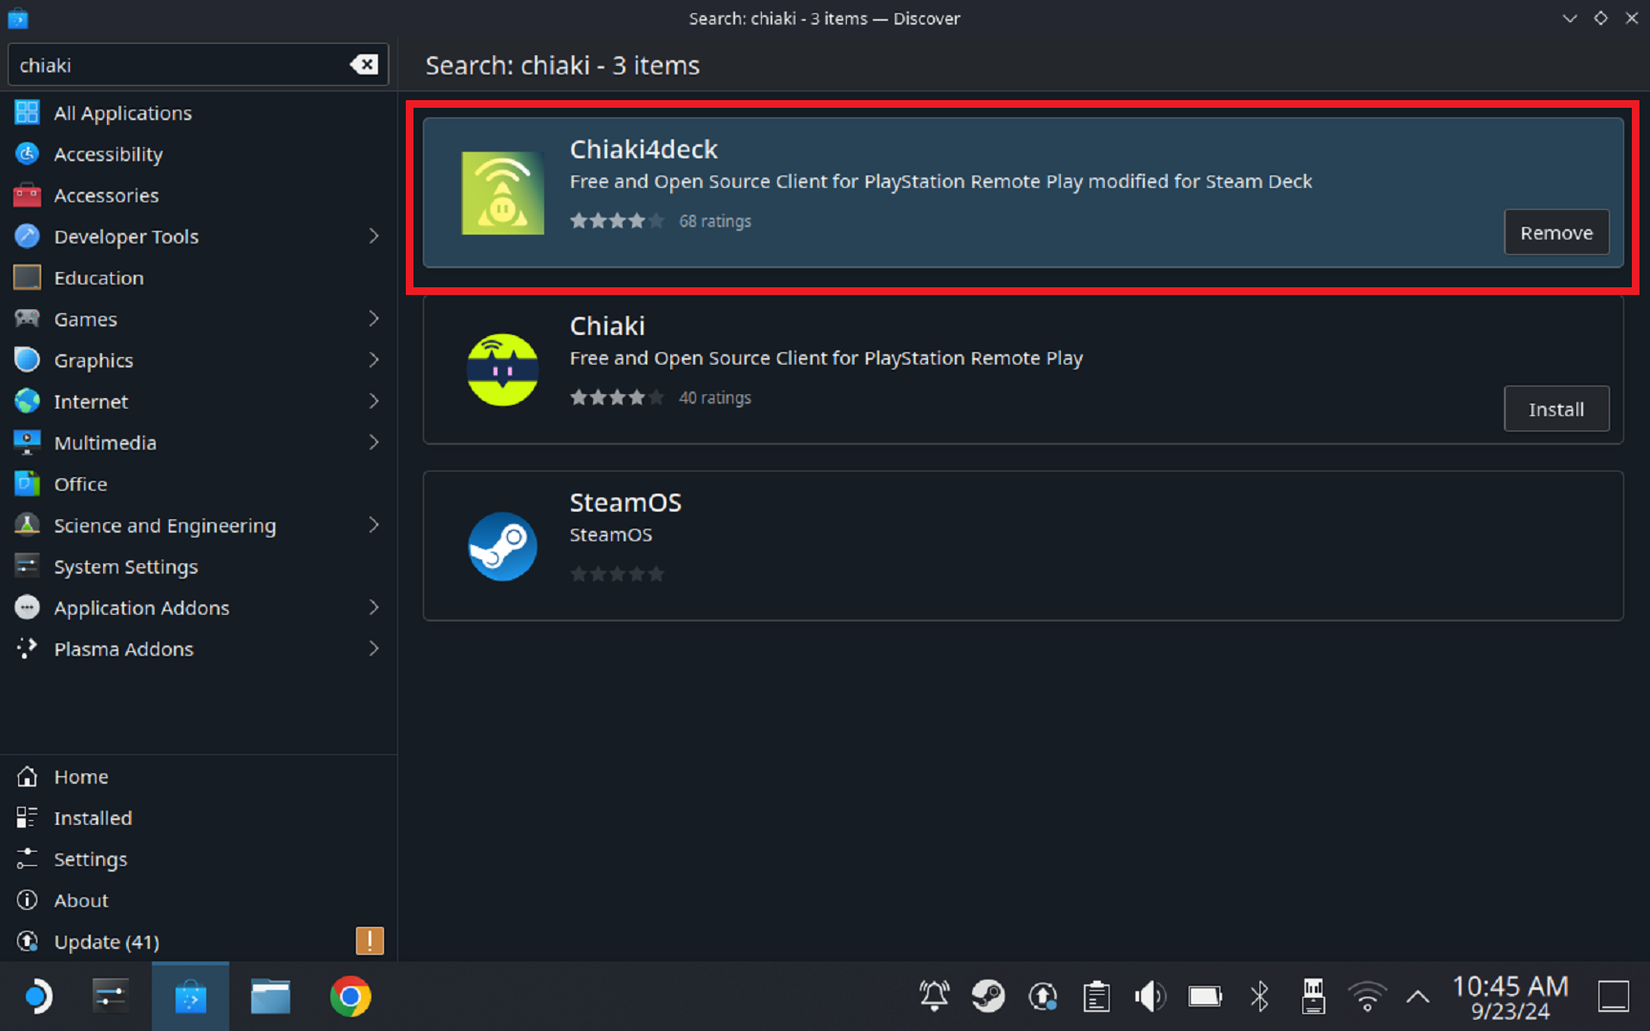Image resolution: width=1650 pixels, height=1031 pixels.
Task: Open the notifications bell tray icon
Action: coord(934,996)
